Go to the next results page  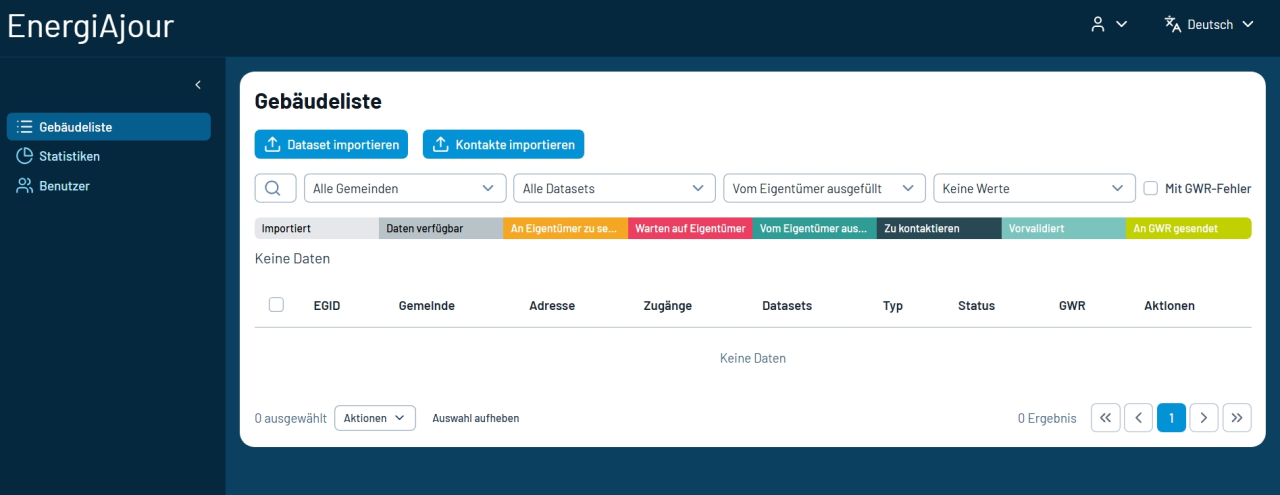[1204, 418]
